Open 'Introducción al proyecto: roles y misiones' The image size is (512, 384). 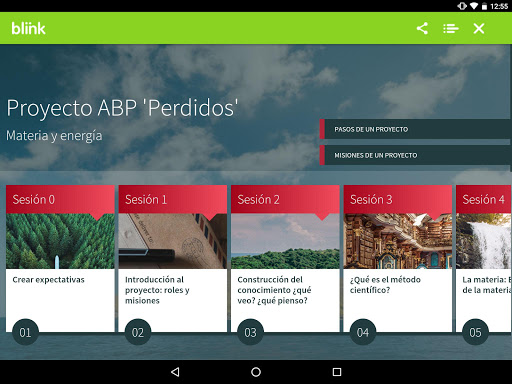click(157, 290)
